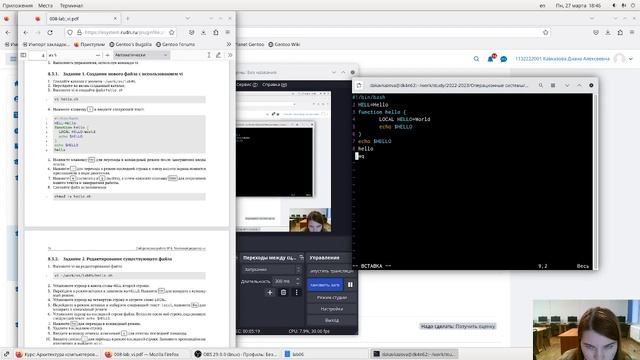The width and height of the screenshot is (640, 360).
Task: List all tabs in PDF Firefox window
Action: 188,18
